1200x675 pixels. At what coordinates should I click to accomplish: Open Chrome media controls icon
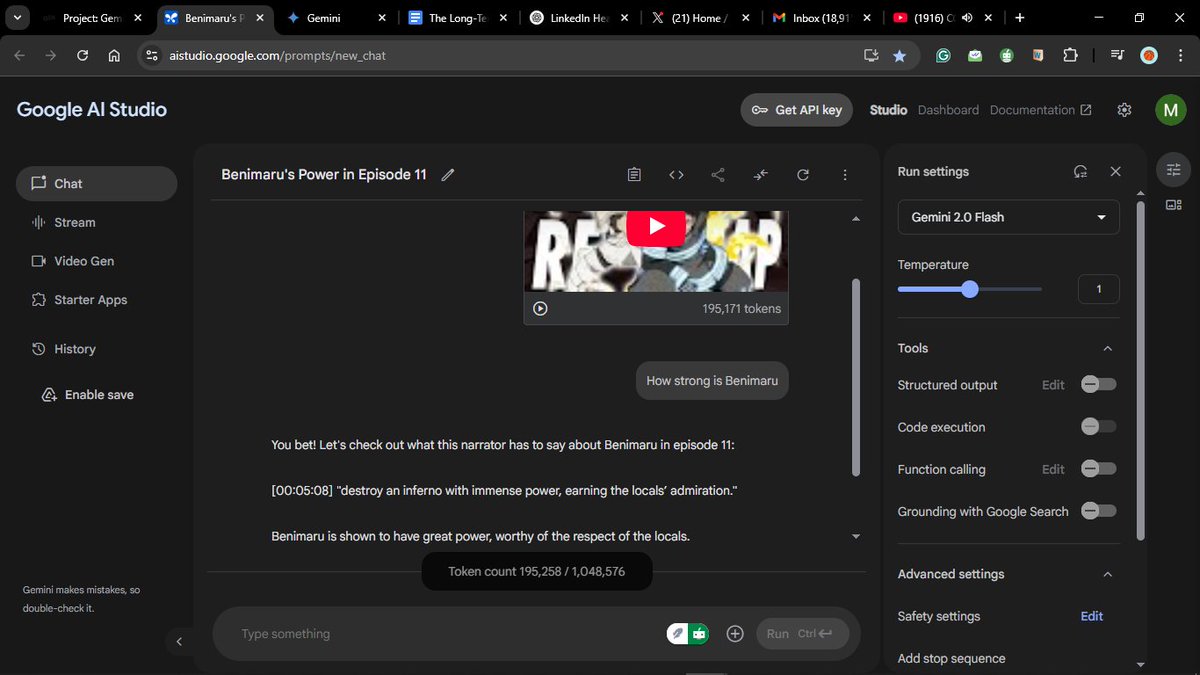point(1117,56)
